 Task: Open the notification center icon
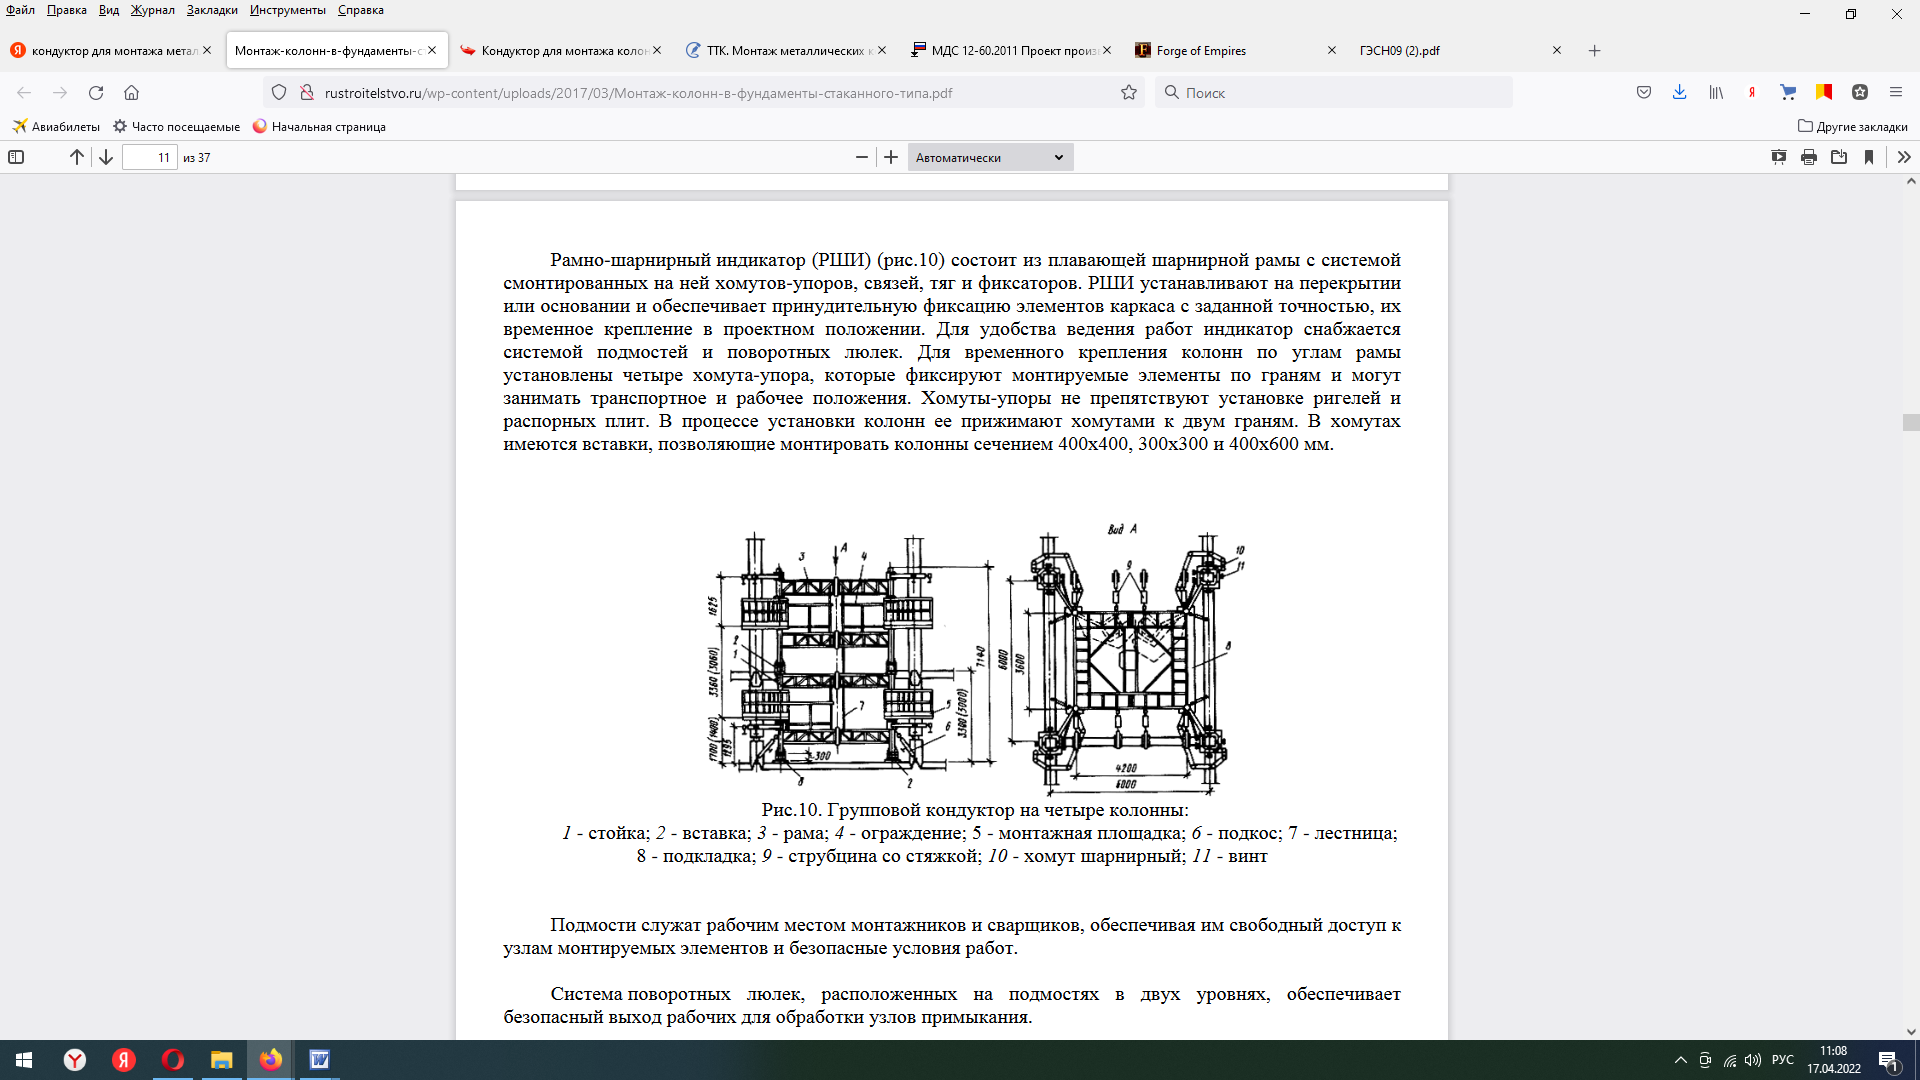pos(1889,1060)
